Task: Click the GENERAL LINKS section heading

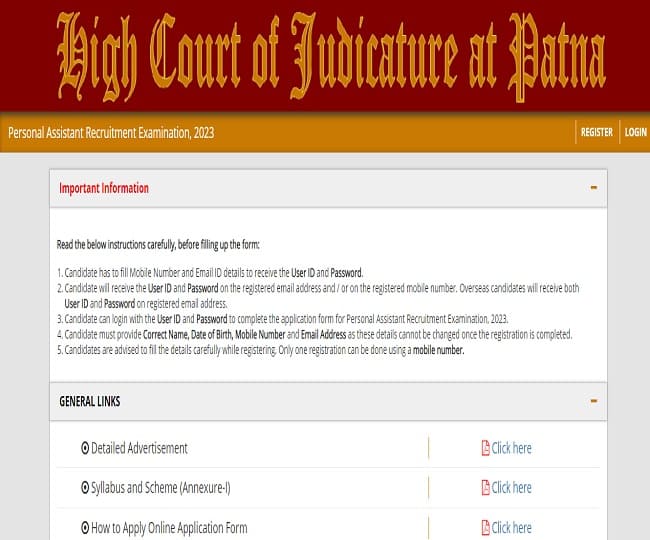Action: tap(90, 401)
